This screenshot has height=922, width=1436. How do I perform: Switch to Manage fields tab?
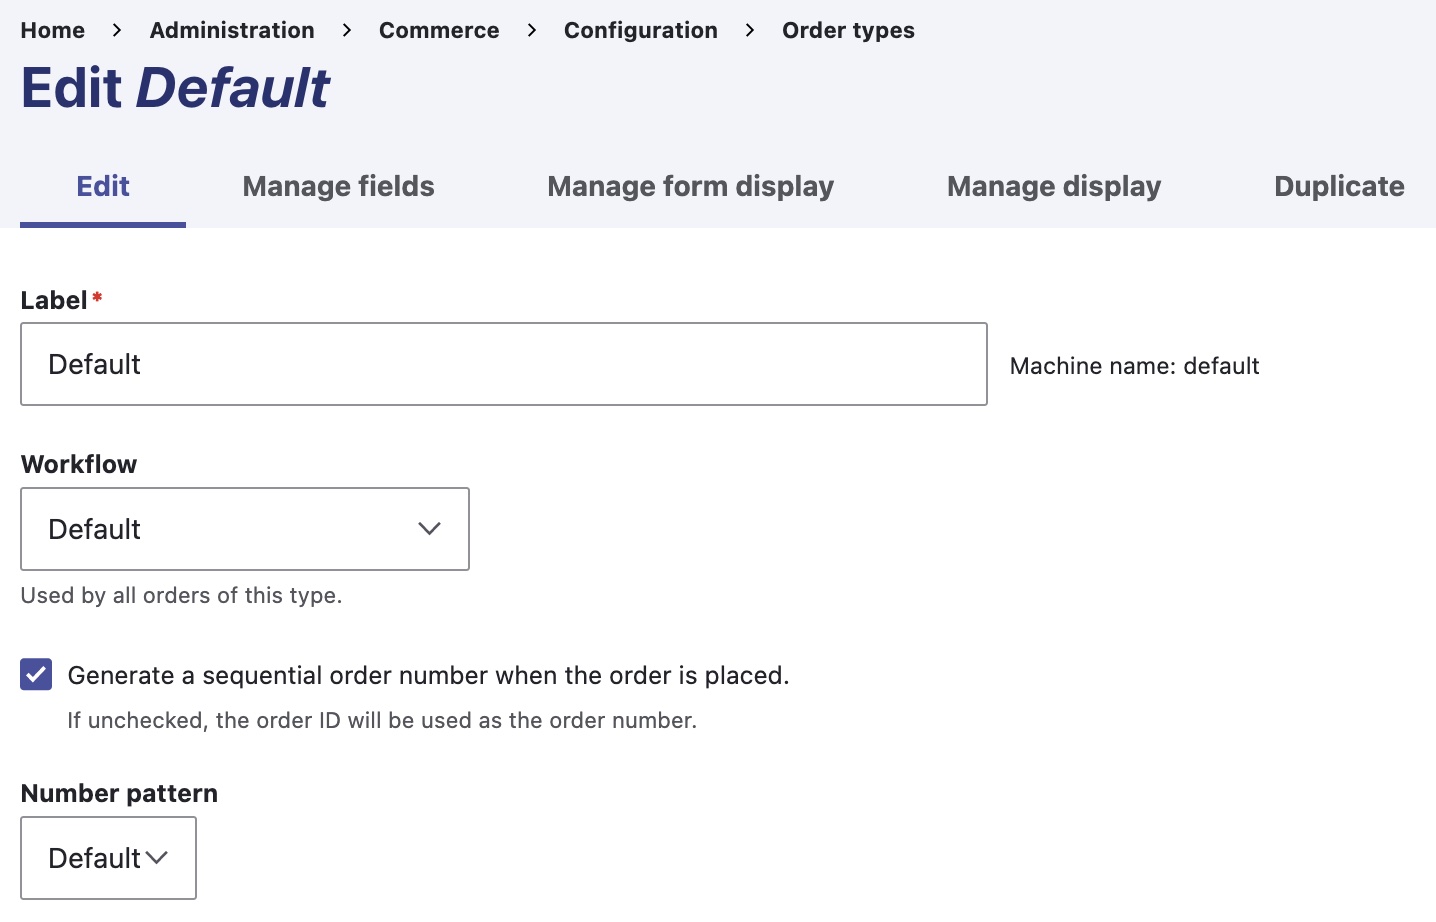pyautogui.click(x=338, y=187)
